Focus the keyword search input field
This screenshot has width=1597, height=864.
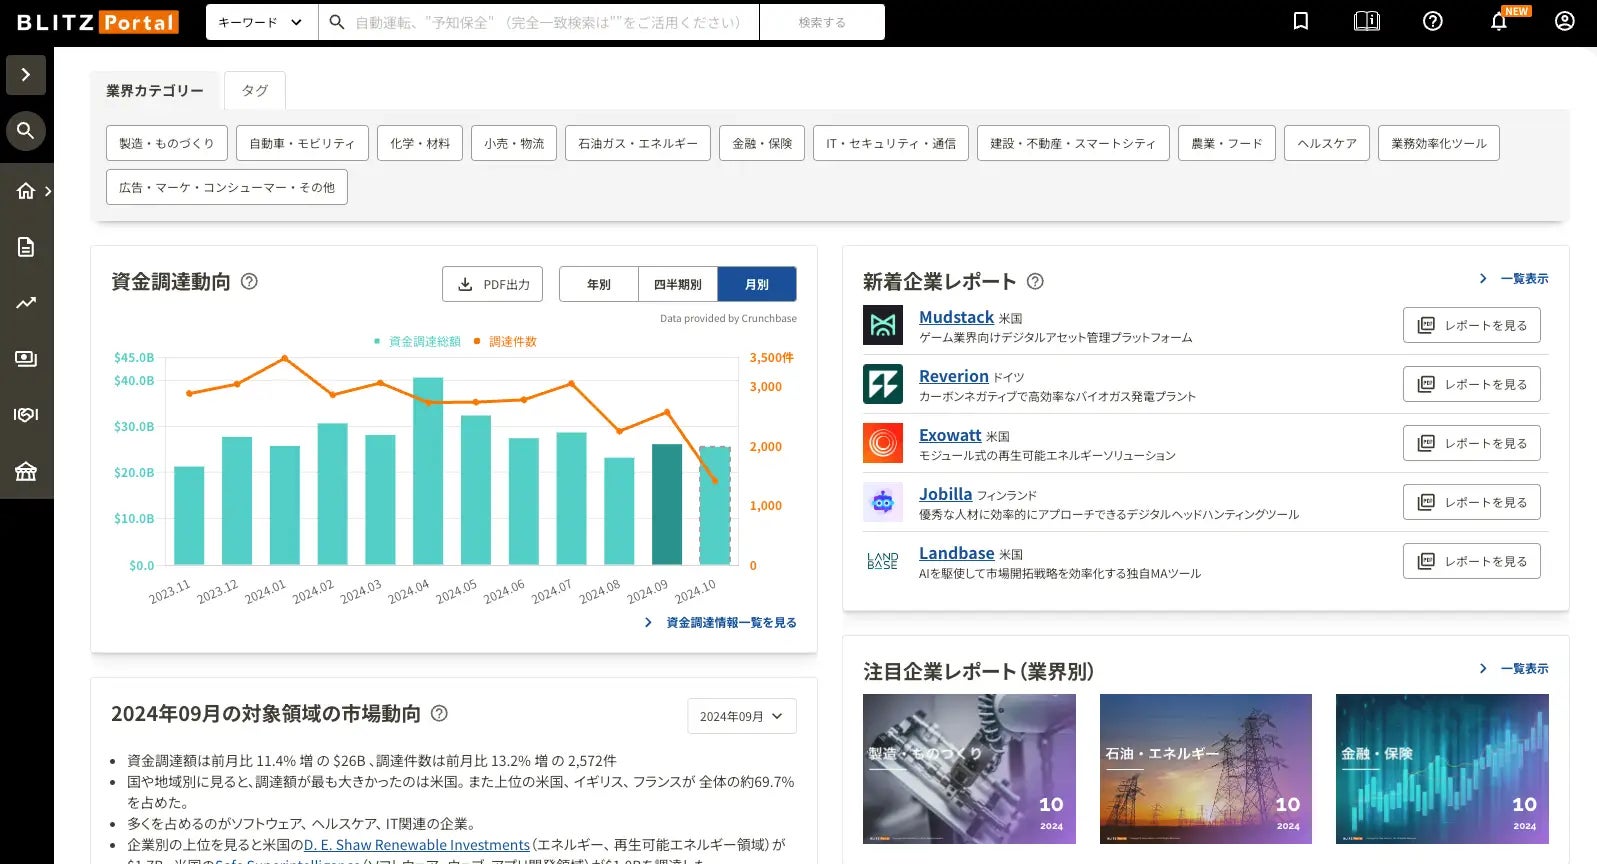pos(548,22)
